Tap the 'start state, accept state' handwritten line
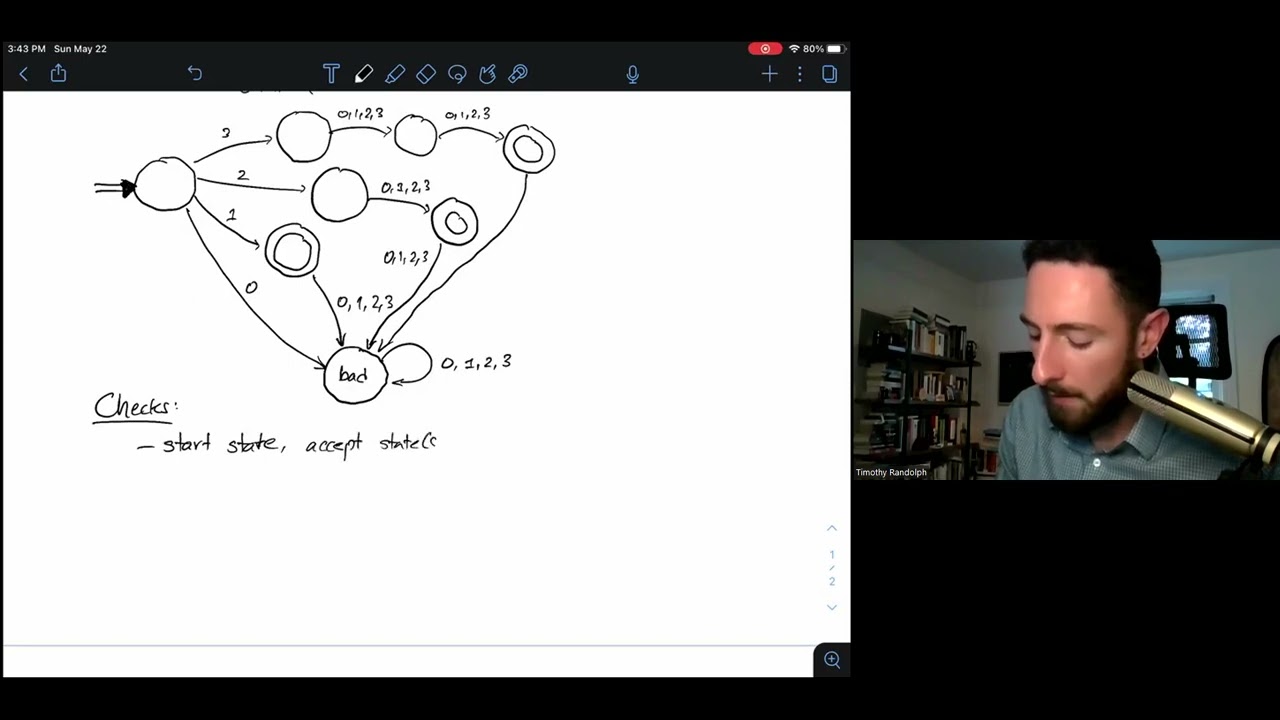The image size is (1280, 720). pos(287,444)
